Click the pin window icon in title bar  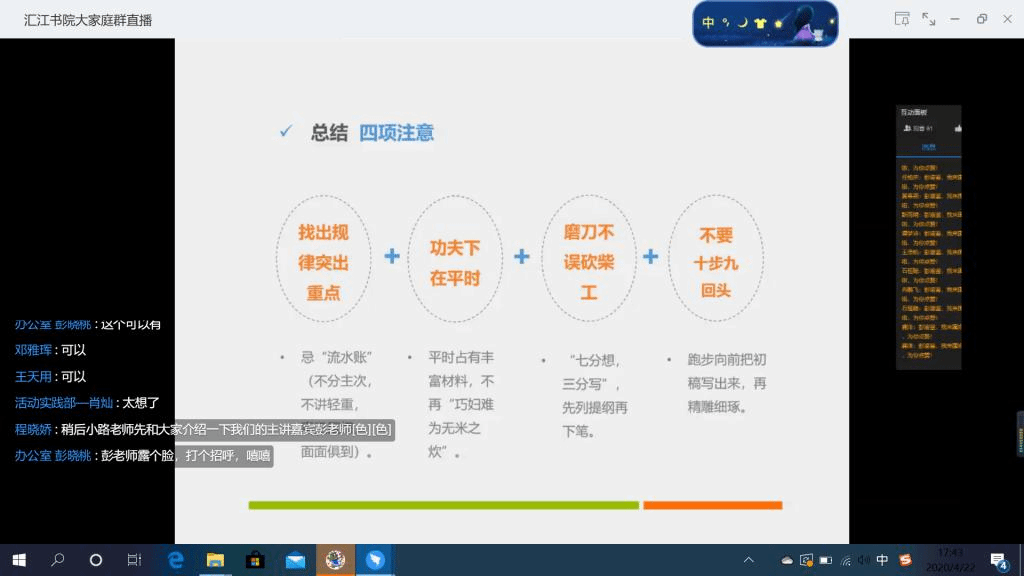[x=903, y=19]
